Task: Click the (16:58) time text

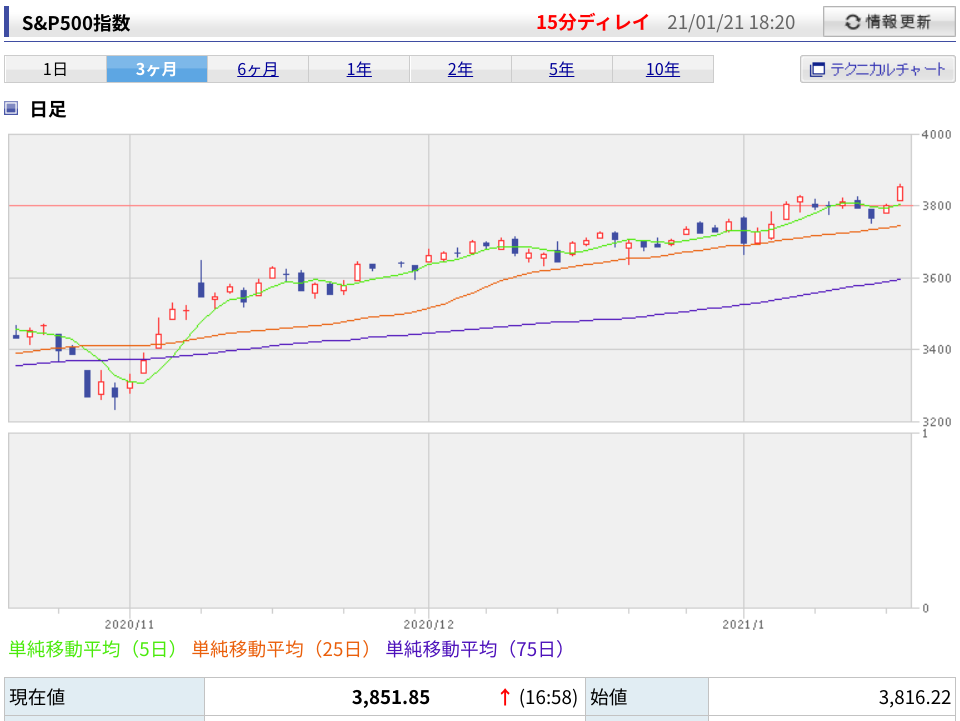Action: tap(549, 697)
